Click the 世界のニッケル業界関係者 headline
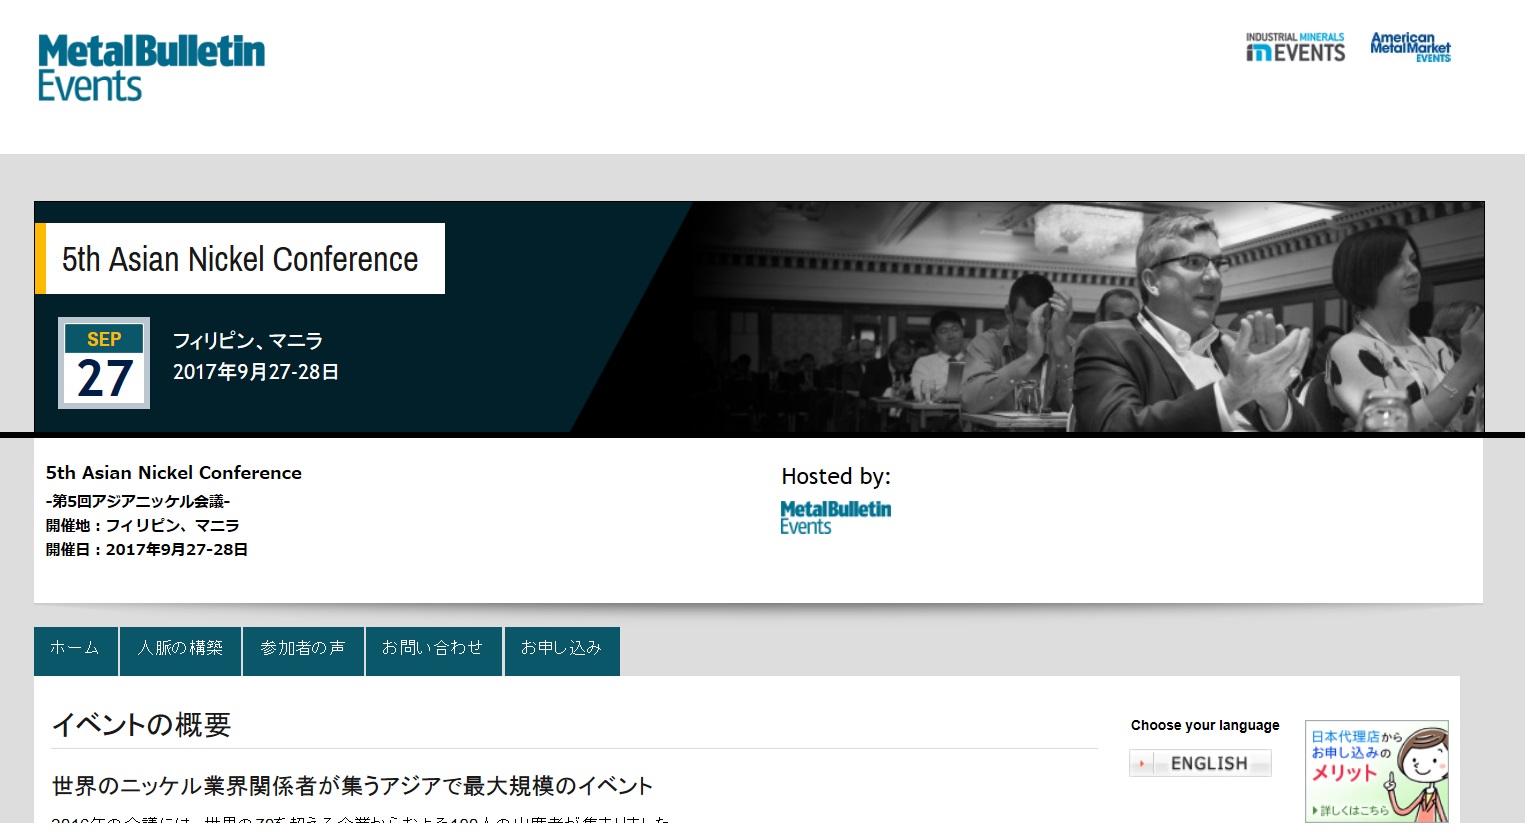1525x832 pixels. (x=352, y=786)
